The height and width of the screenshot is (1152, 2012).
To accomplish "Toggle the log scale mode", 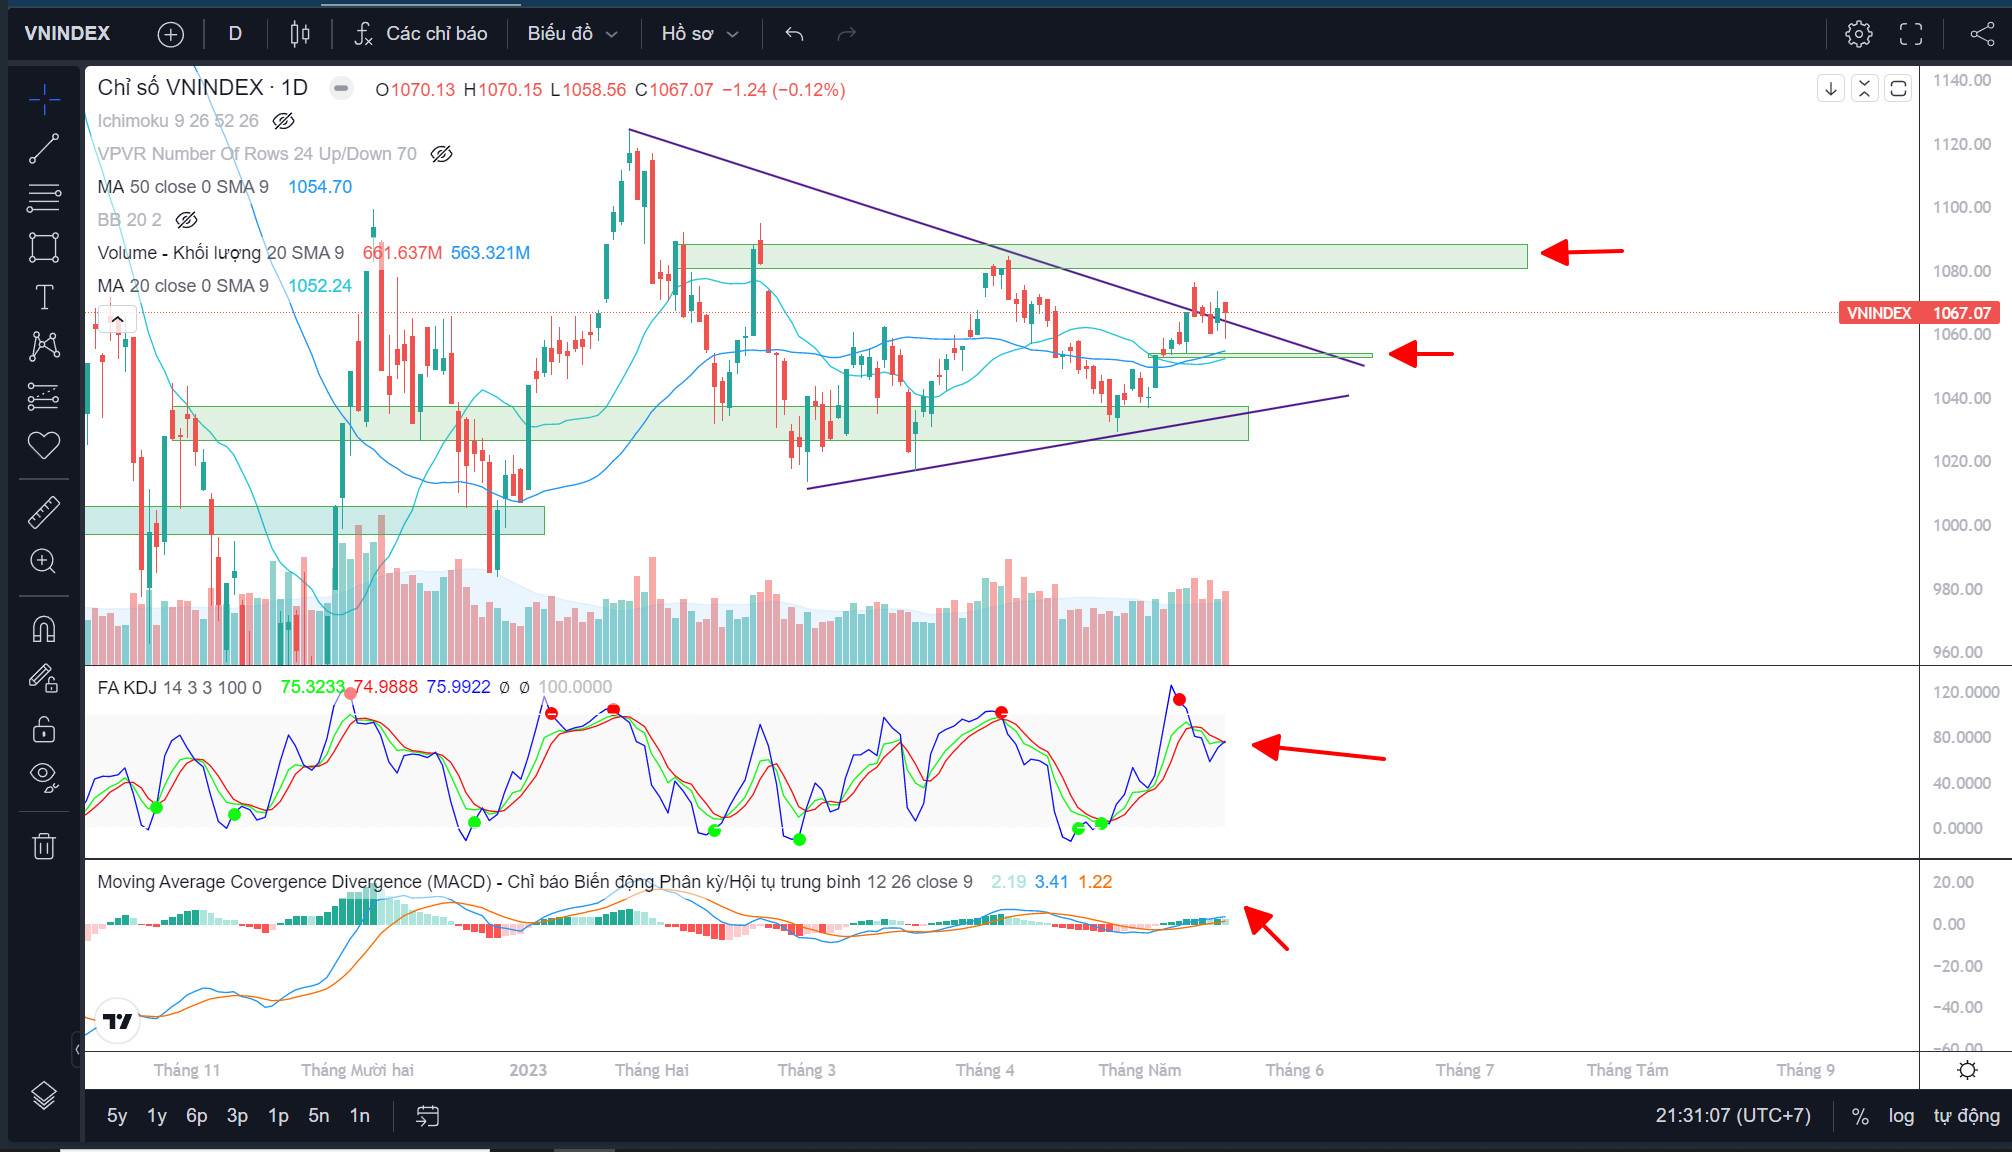I will coord(1901,1116).
